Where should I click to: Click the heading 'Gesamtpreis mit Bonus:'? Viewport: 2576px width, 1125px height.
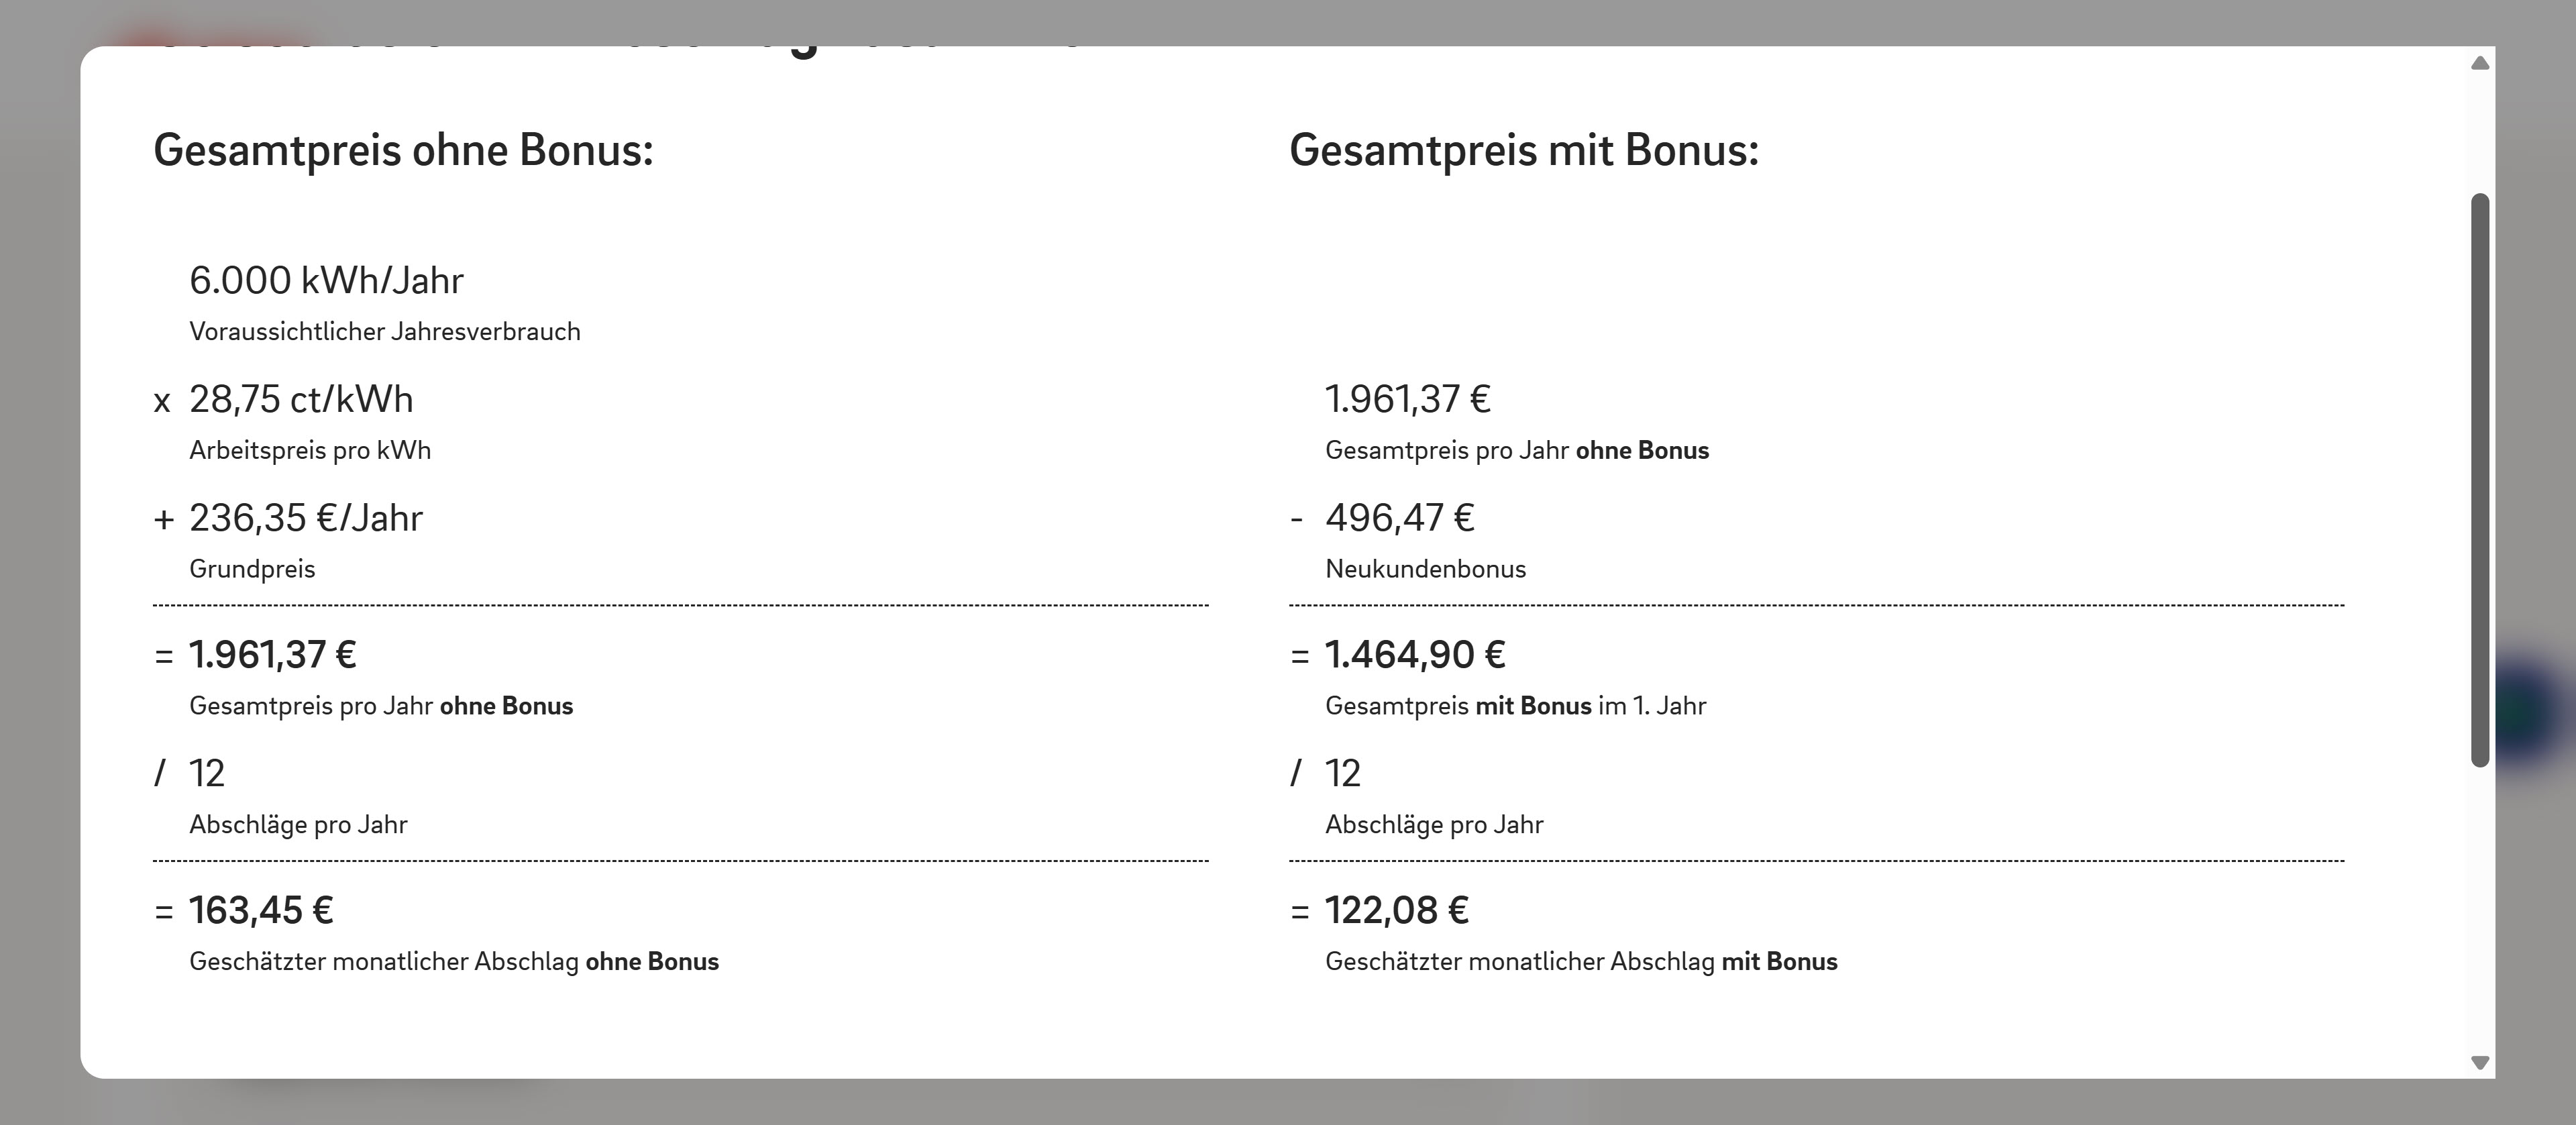(1524, 150)
